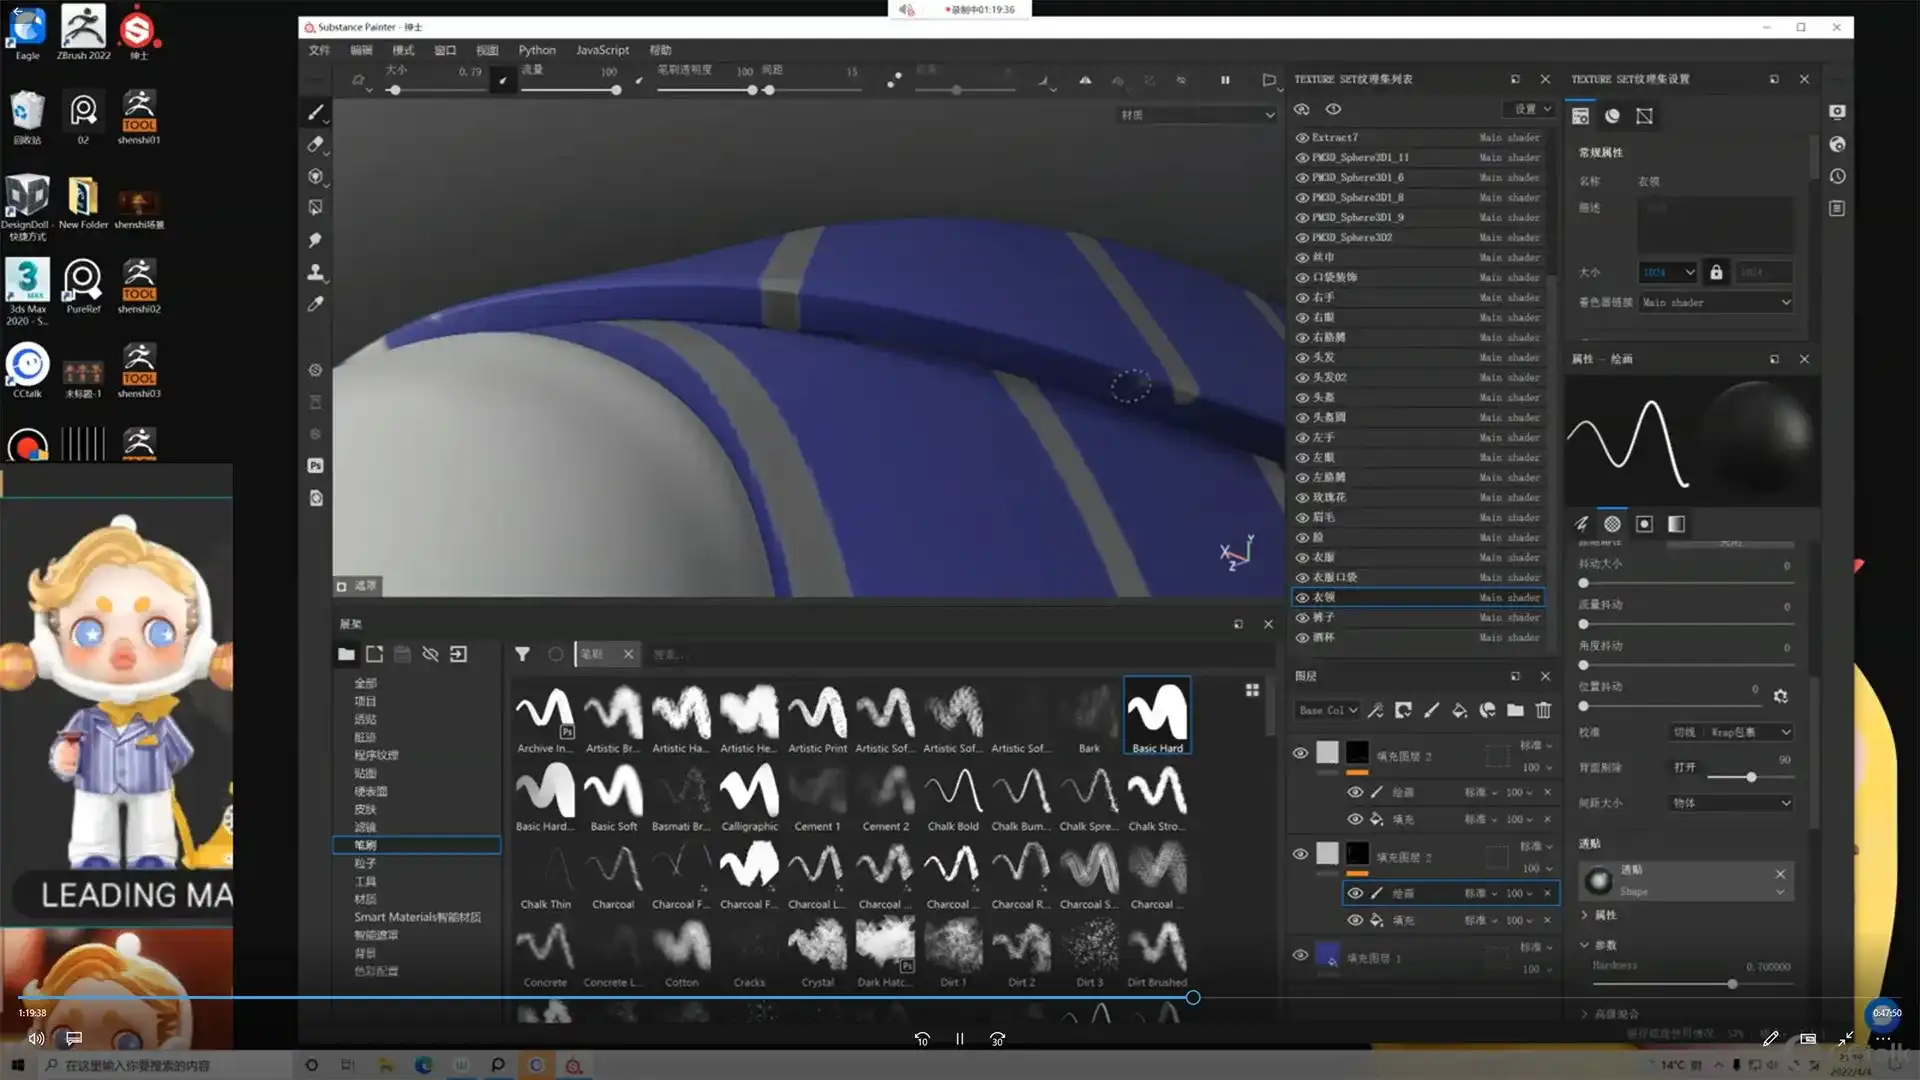Toggle visibility of bottom blue fill layer
This screenshot has height=1080, width=1920.
tap(1300, 955)
